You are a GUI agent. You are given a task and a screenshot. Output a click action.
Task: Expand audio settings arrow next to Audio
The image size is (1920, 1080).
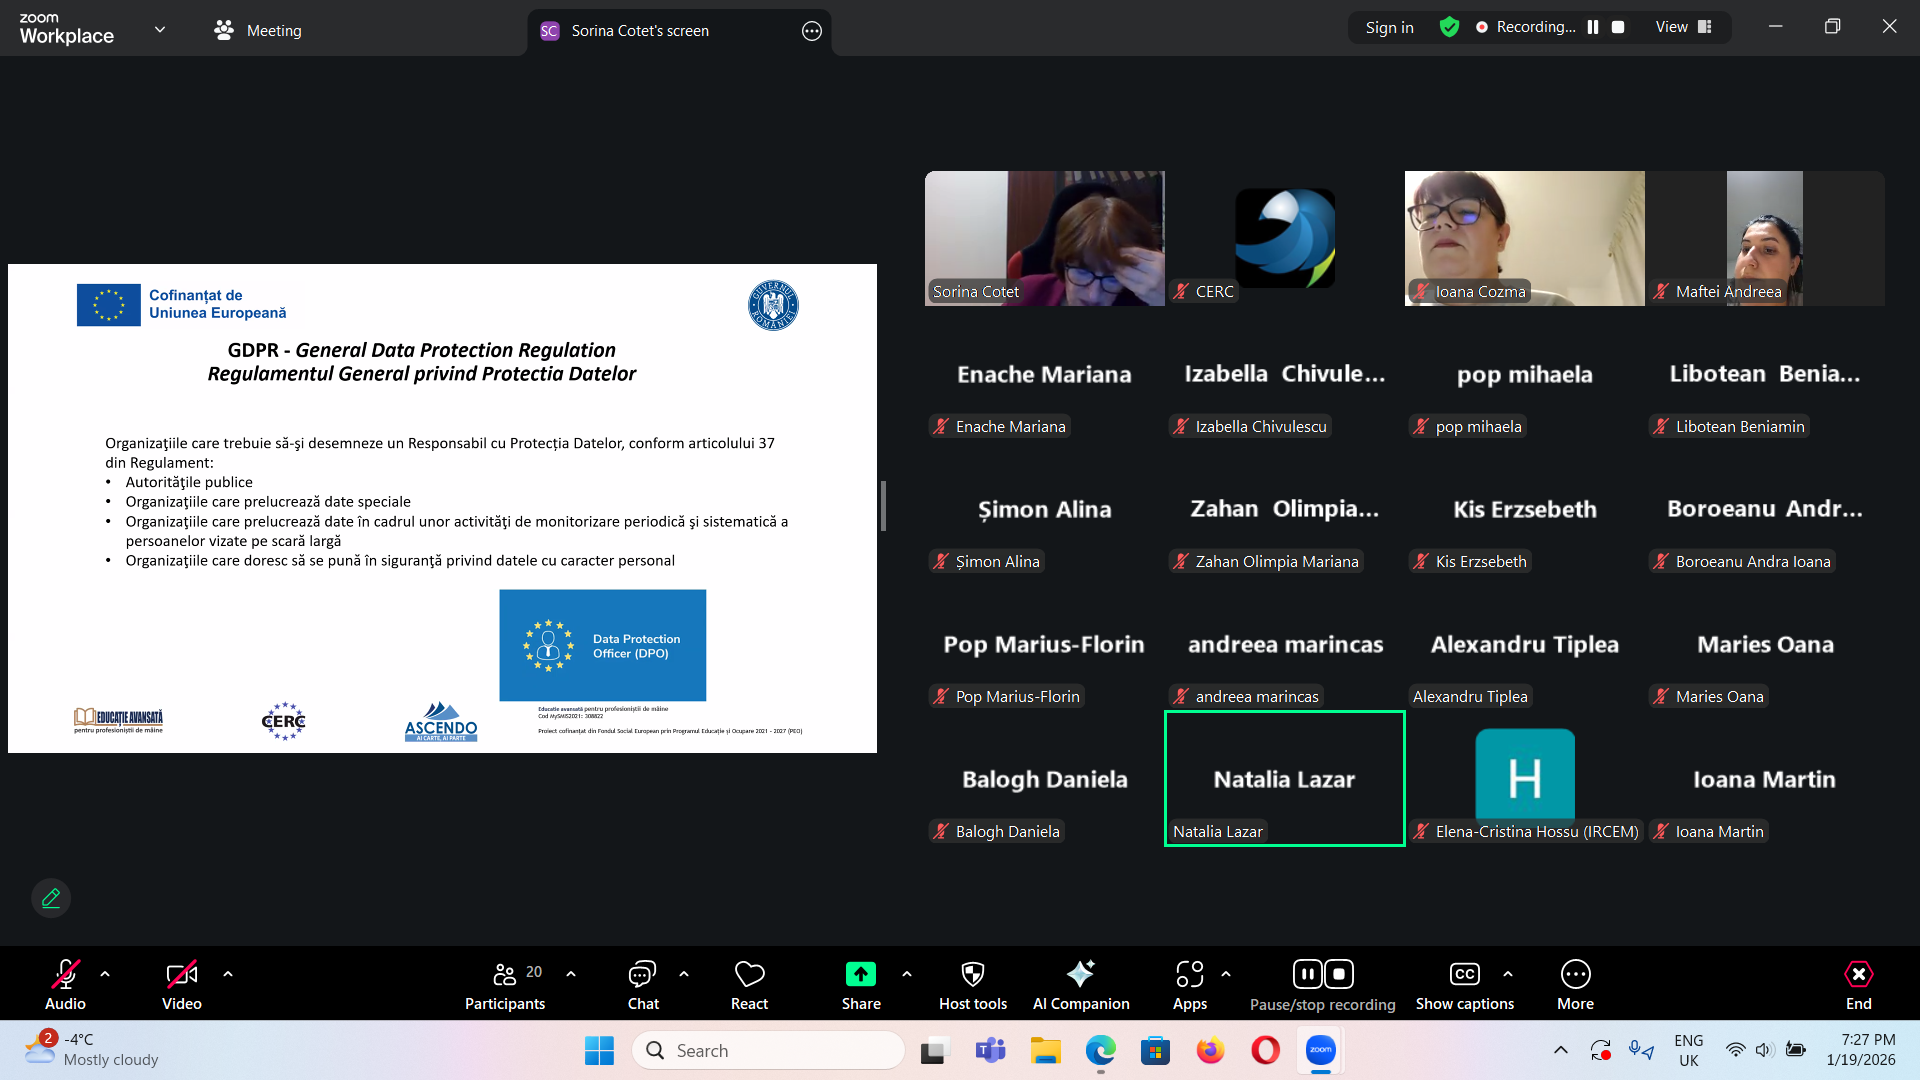(105, 973)
